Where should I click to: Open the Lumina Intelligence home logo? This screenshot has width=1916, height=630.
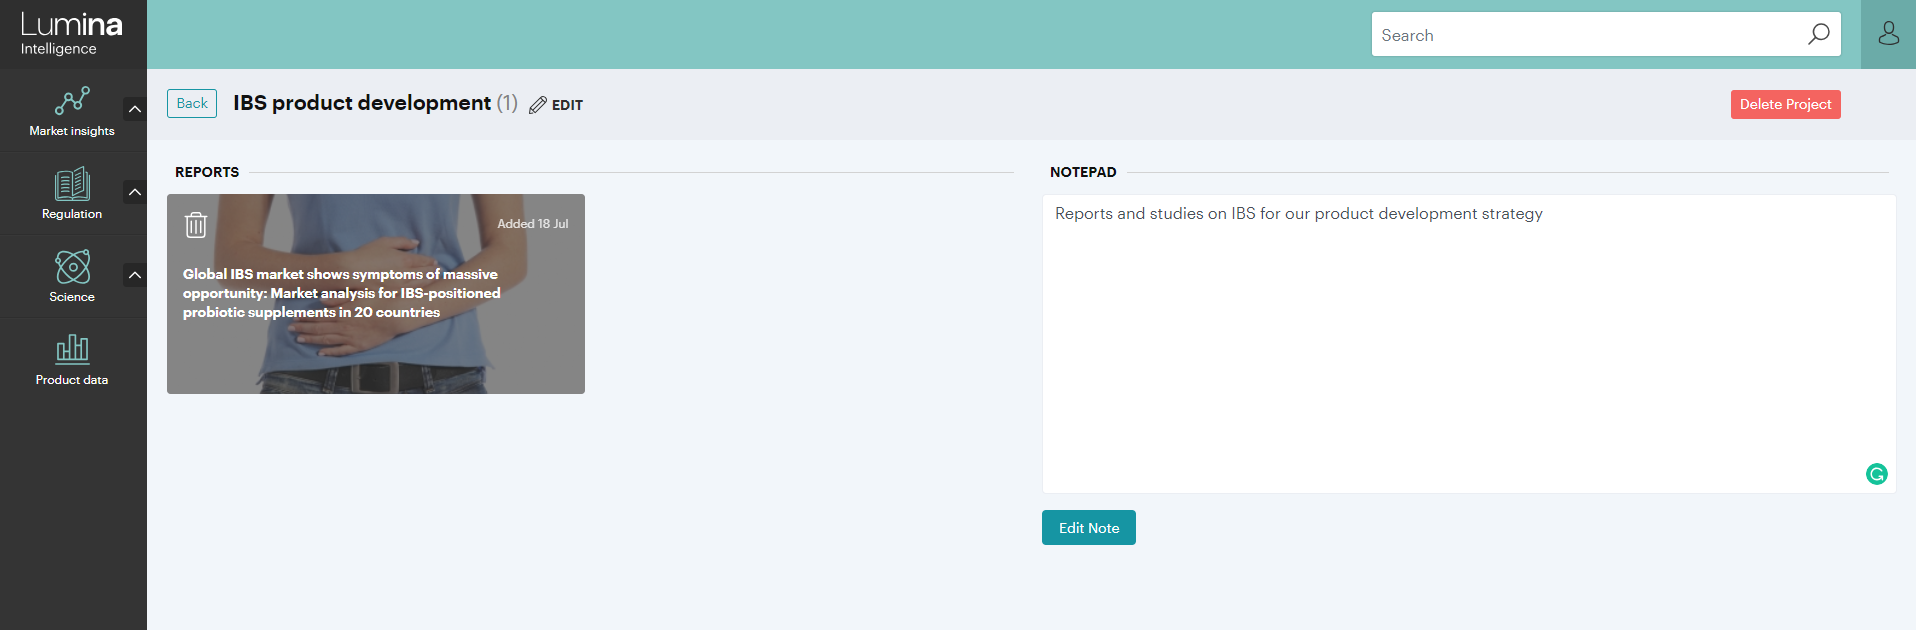click(x=71, y=34)
